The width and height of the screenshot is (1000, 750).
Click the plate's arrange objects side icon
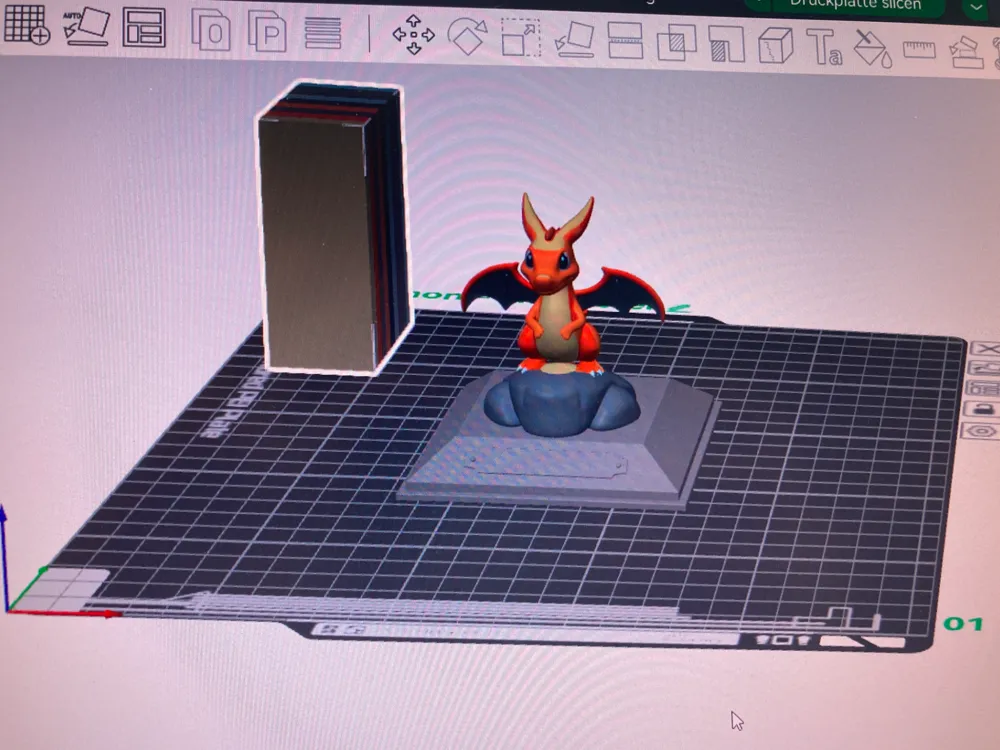click(984, 388)
